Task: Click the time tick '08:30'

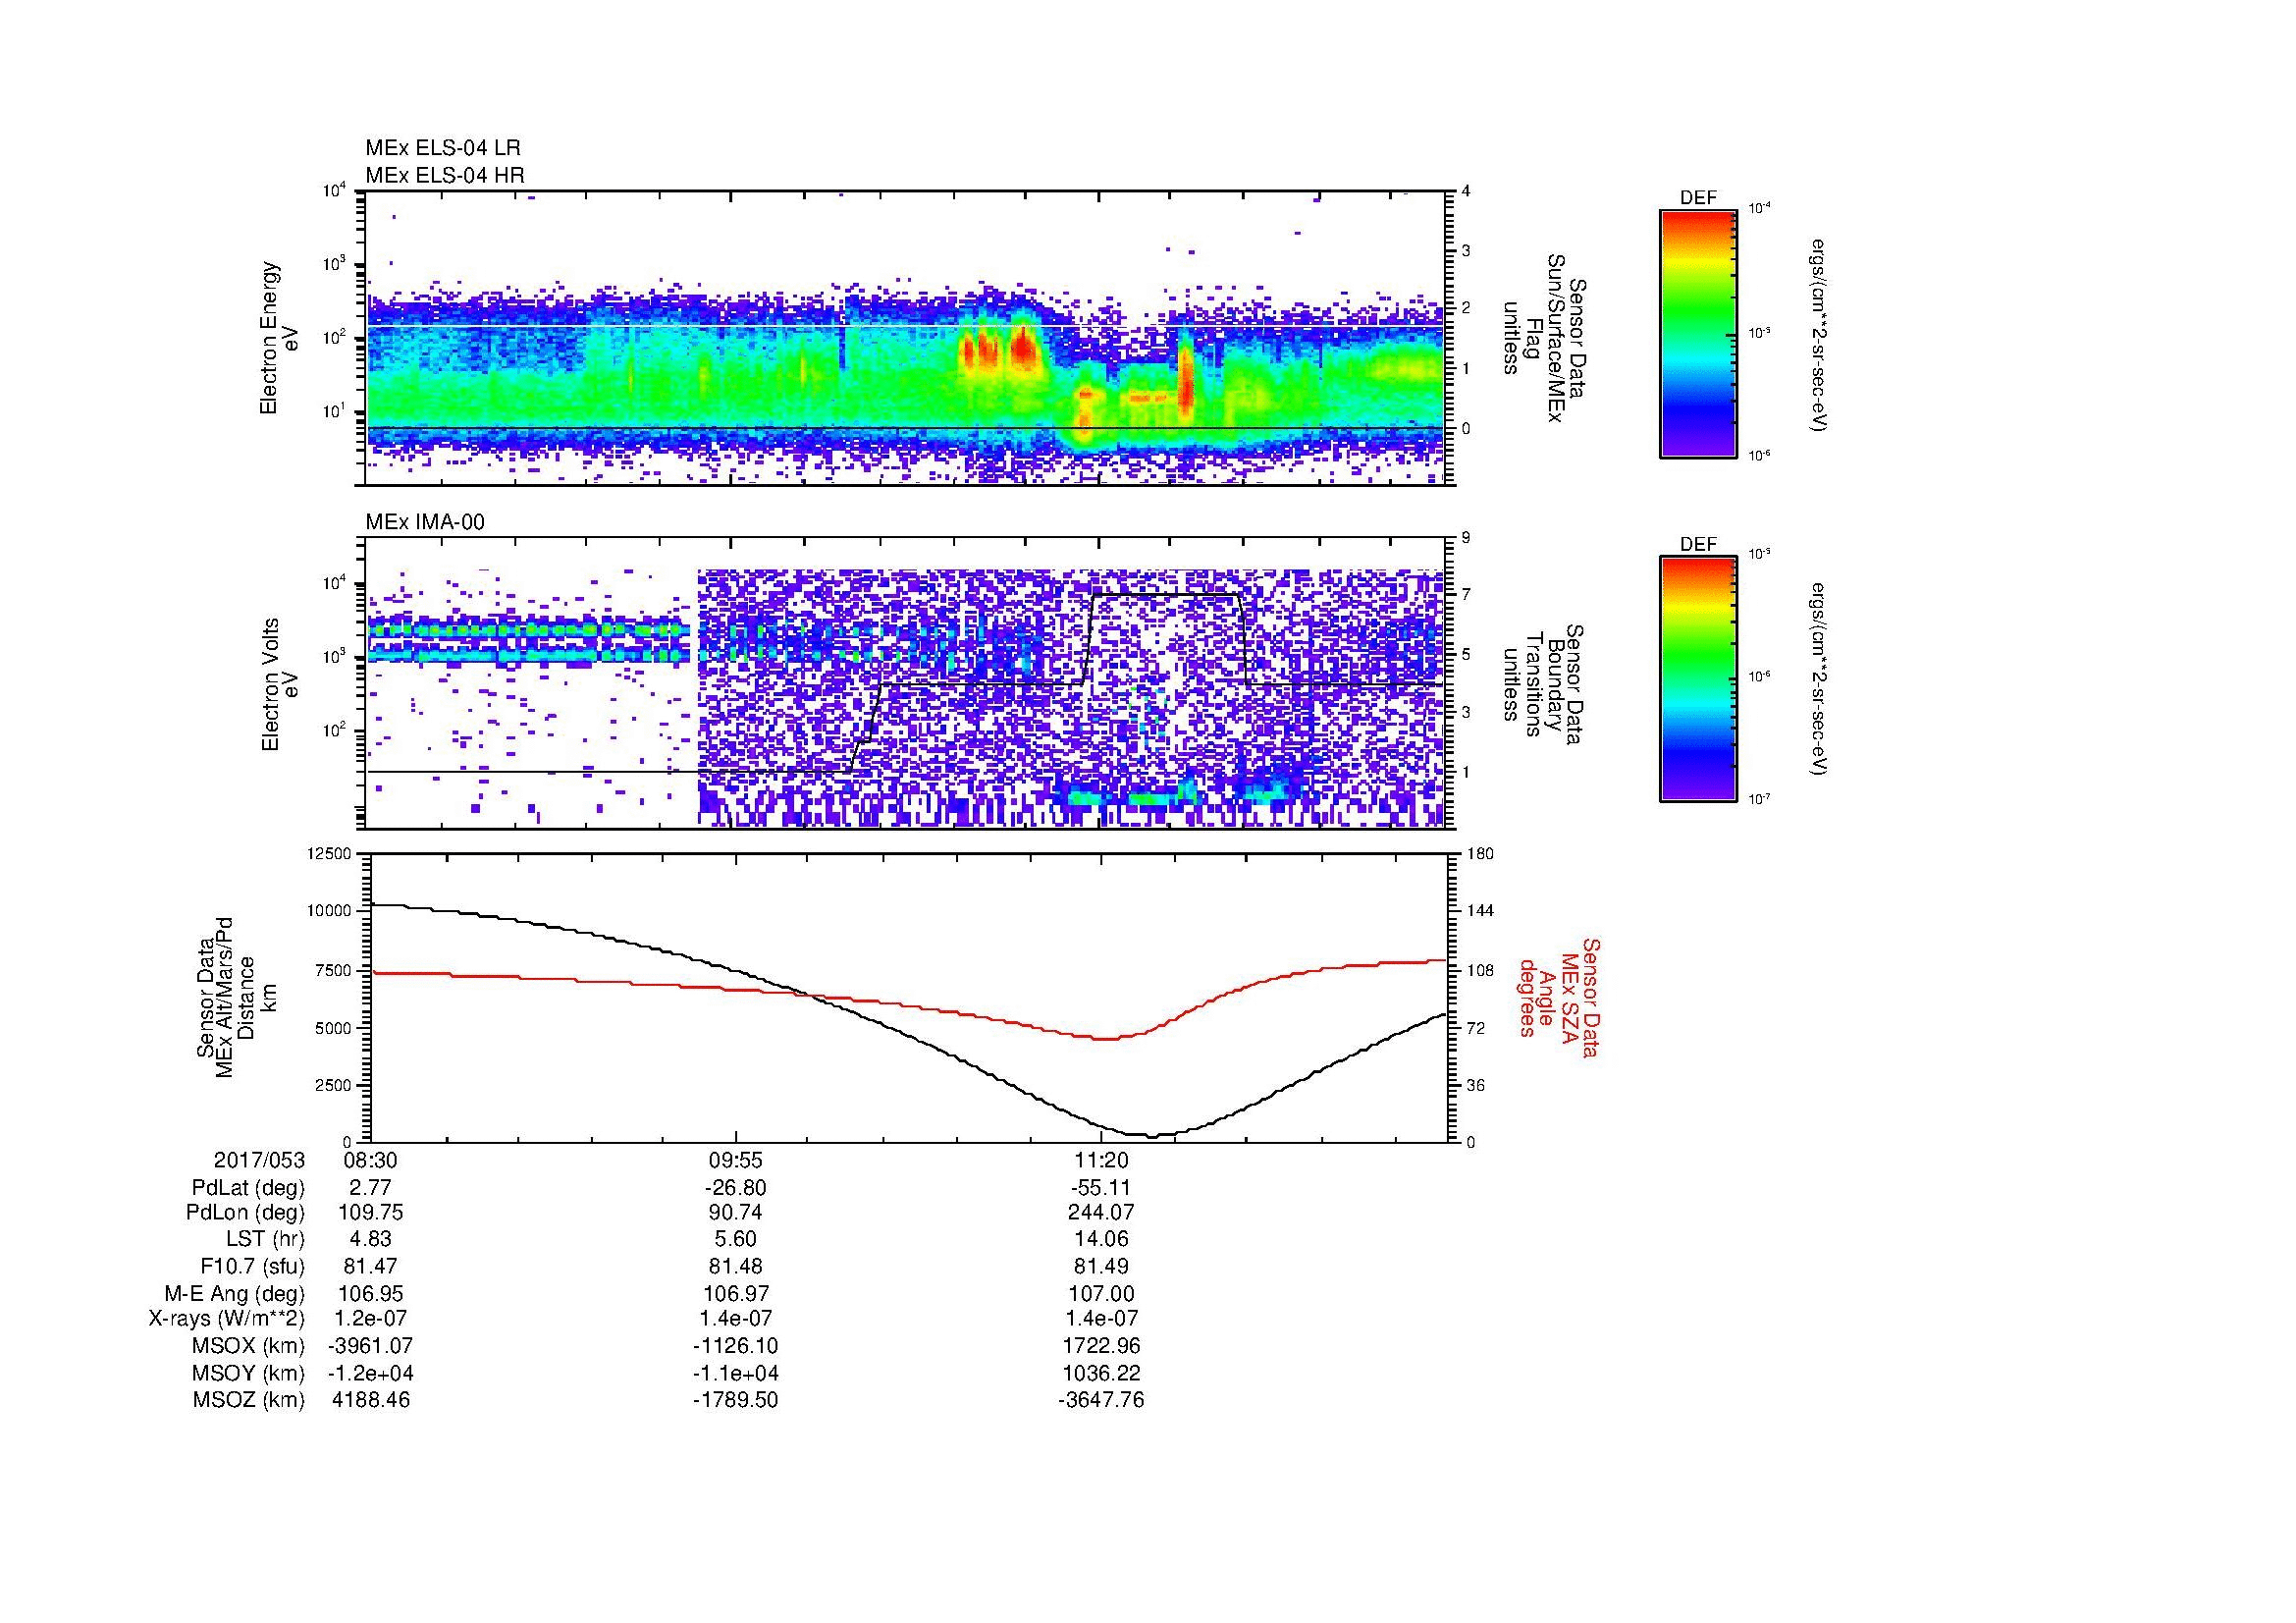Action: point(369,1160)
